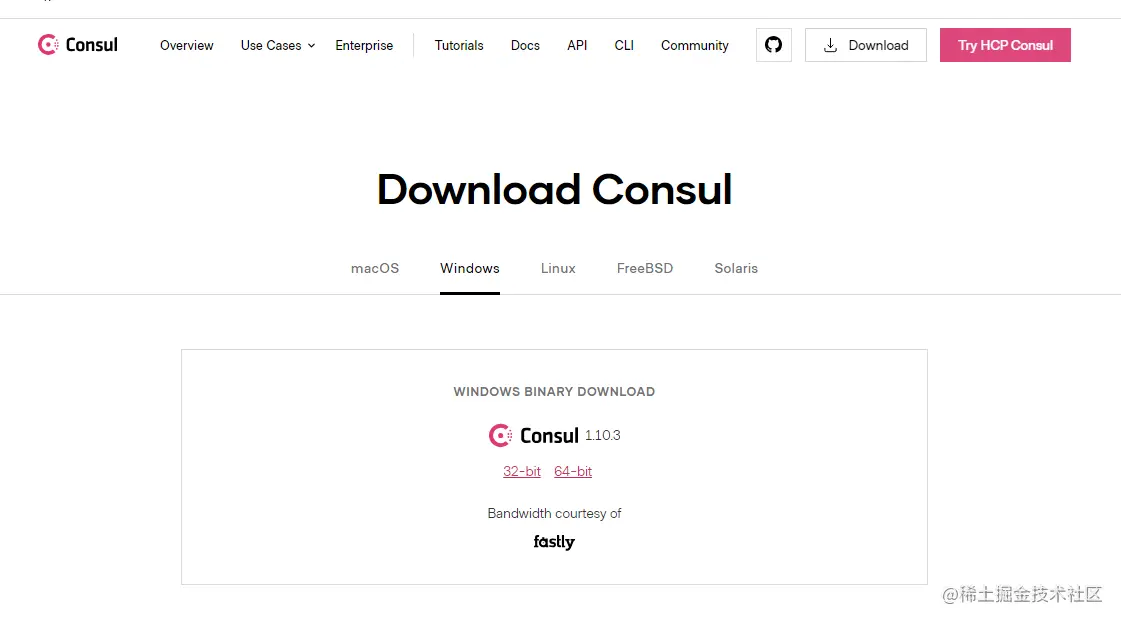This screenshot has height=623, width=1121.
Task: Click the Consul logo in the navbar
Action: (77, 45)
